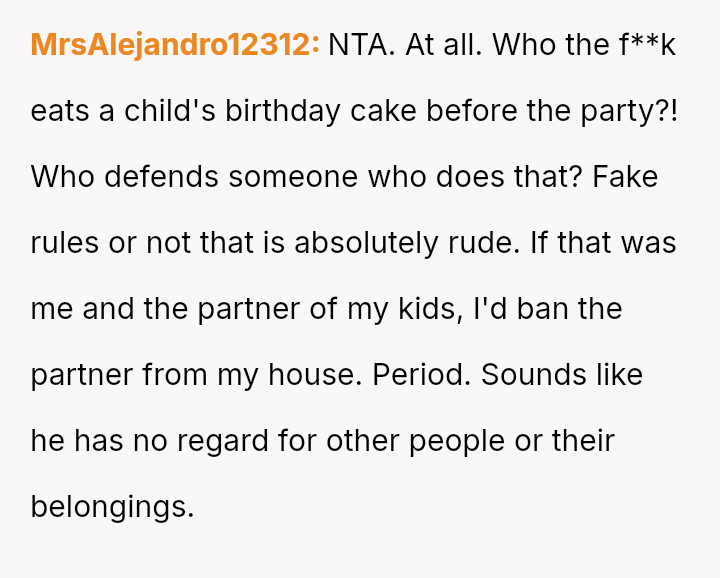Image resolution: width=720 pixels, height=578 pixels.
Task: Click the word "rules" in the comment
Action: pyautogui.click(x=64, y=243)
